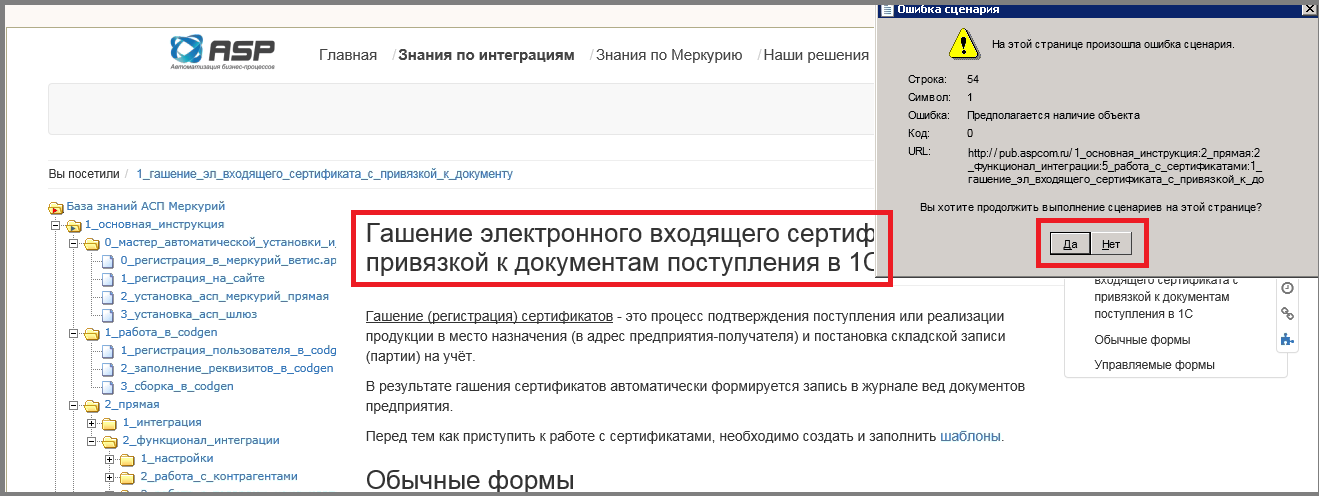Collapse the 2_прямая tree node
This screenshot has height=496, width=1319.
pyautogui.click(x=73, y=405)
